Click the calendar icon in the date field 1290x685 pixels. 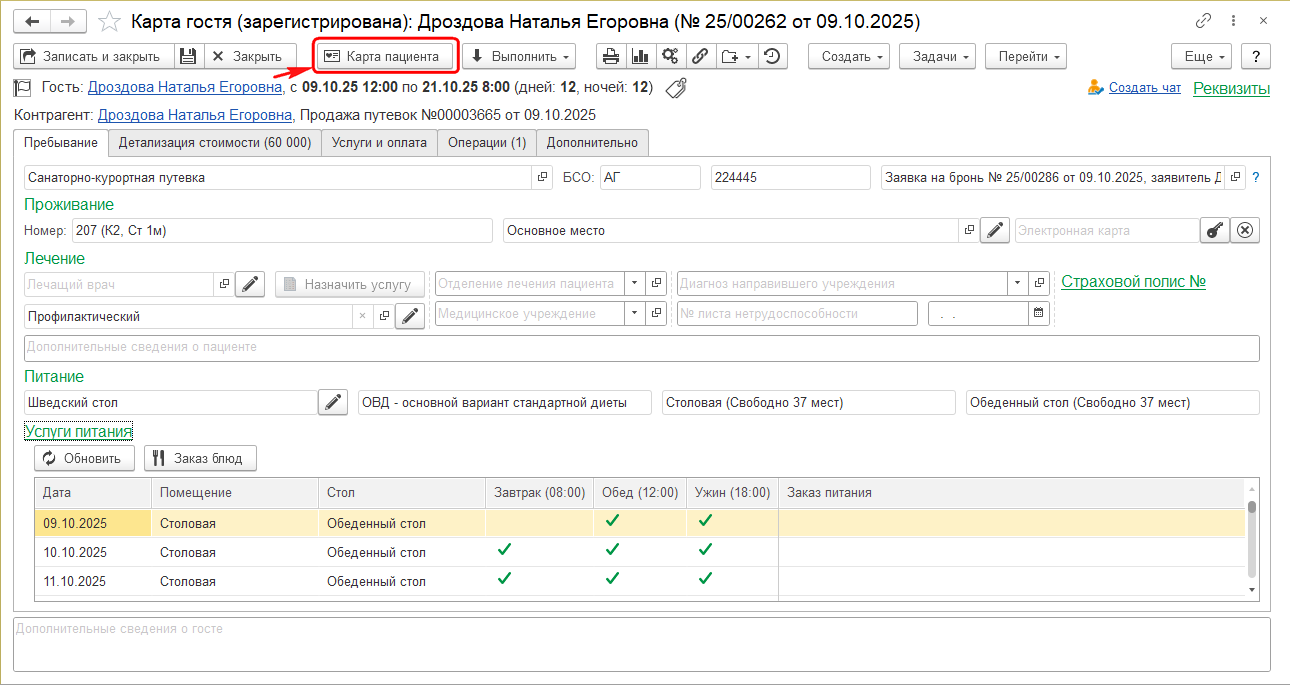click(x=1039, y=314)
